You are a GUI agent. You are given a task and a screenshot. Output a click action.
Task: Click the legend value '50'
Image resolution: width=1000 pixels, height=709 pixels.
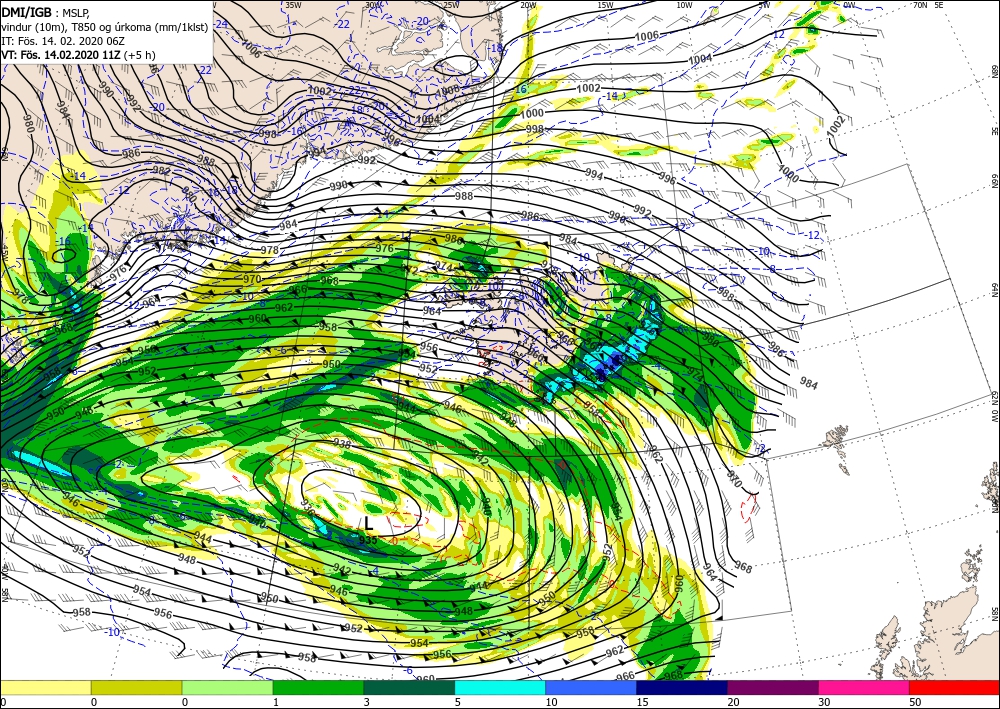[913, 702]
